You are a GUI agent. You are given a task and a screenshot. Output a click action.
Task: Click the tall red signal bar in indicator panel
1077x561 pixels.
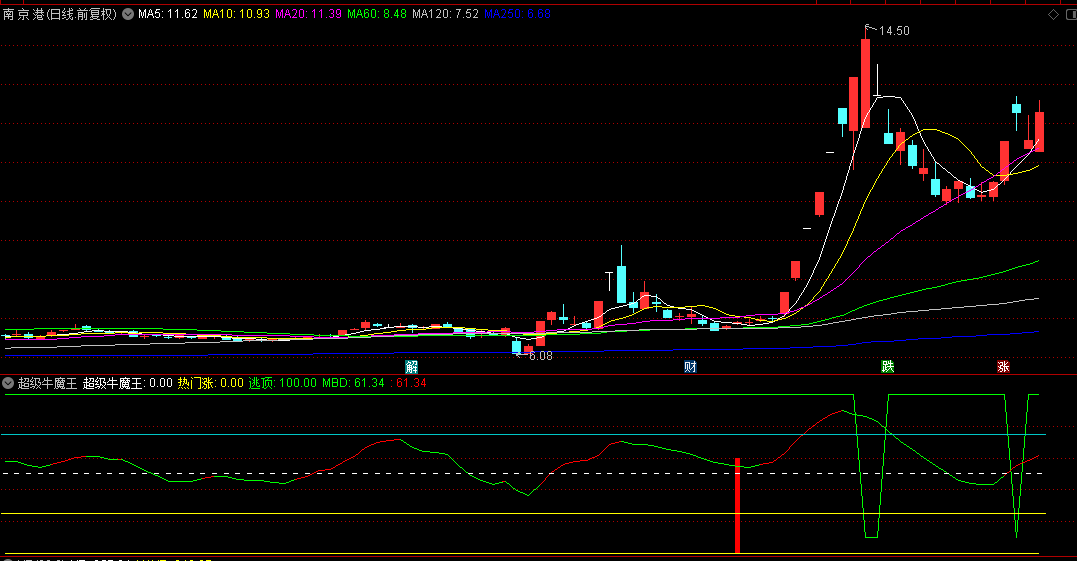pyautogui.click(x=737, y=505)
